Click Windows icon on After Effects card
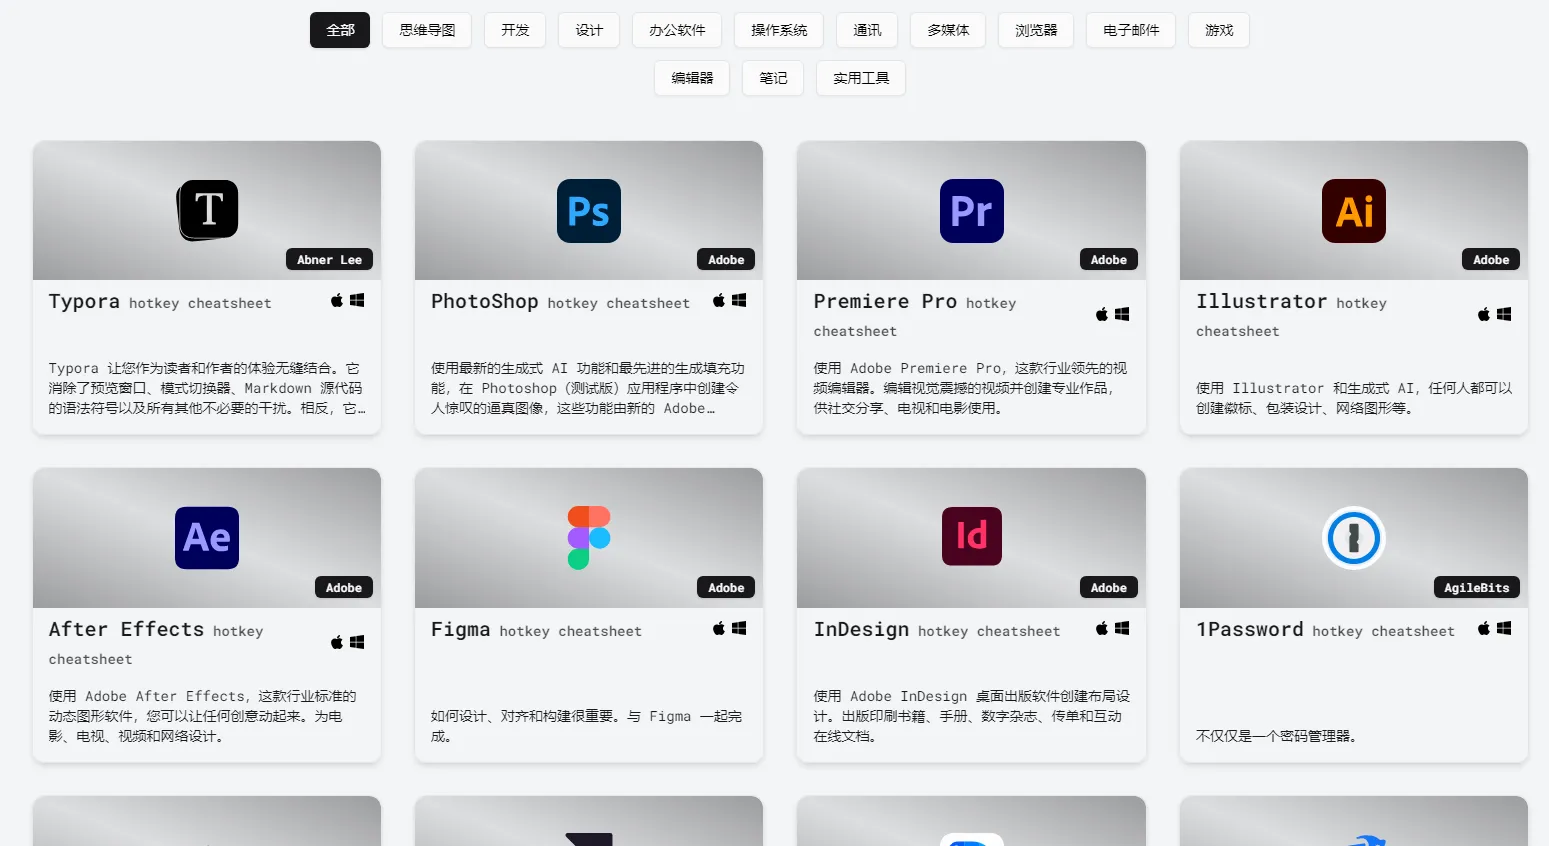1549x846 pixels. click(357, 642)
